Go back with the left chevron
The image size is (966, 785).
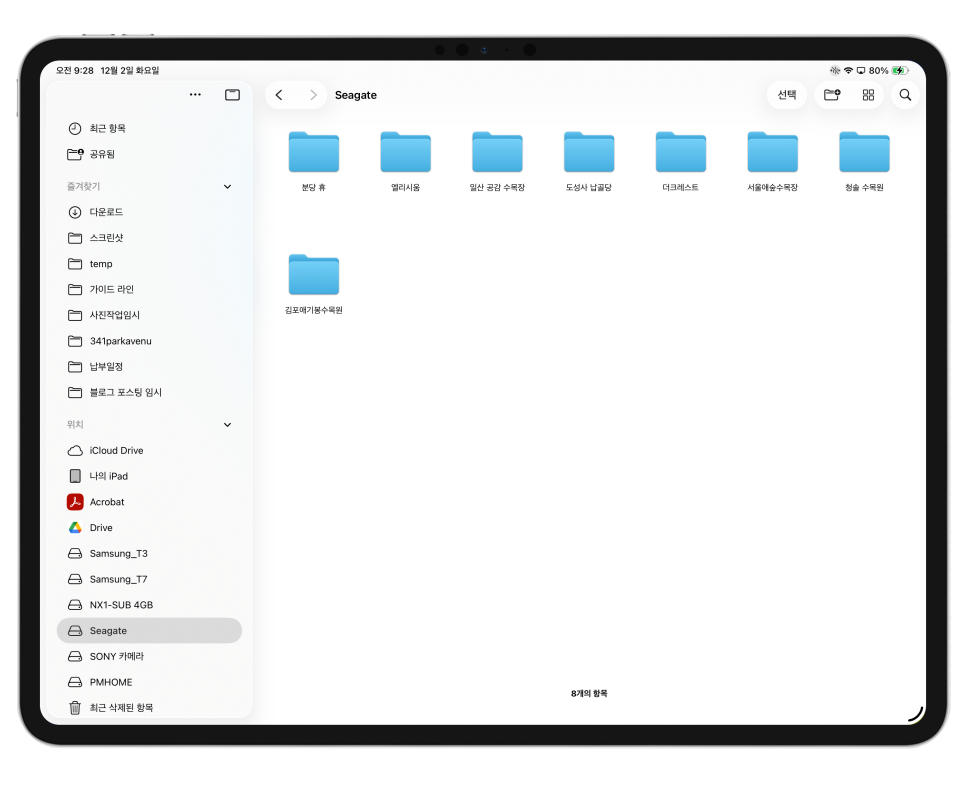click(279, 95)
